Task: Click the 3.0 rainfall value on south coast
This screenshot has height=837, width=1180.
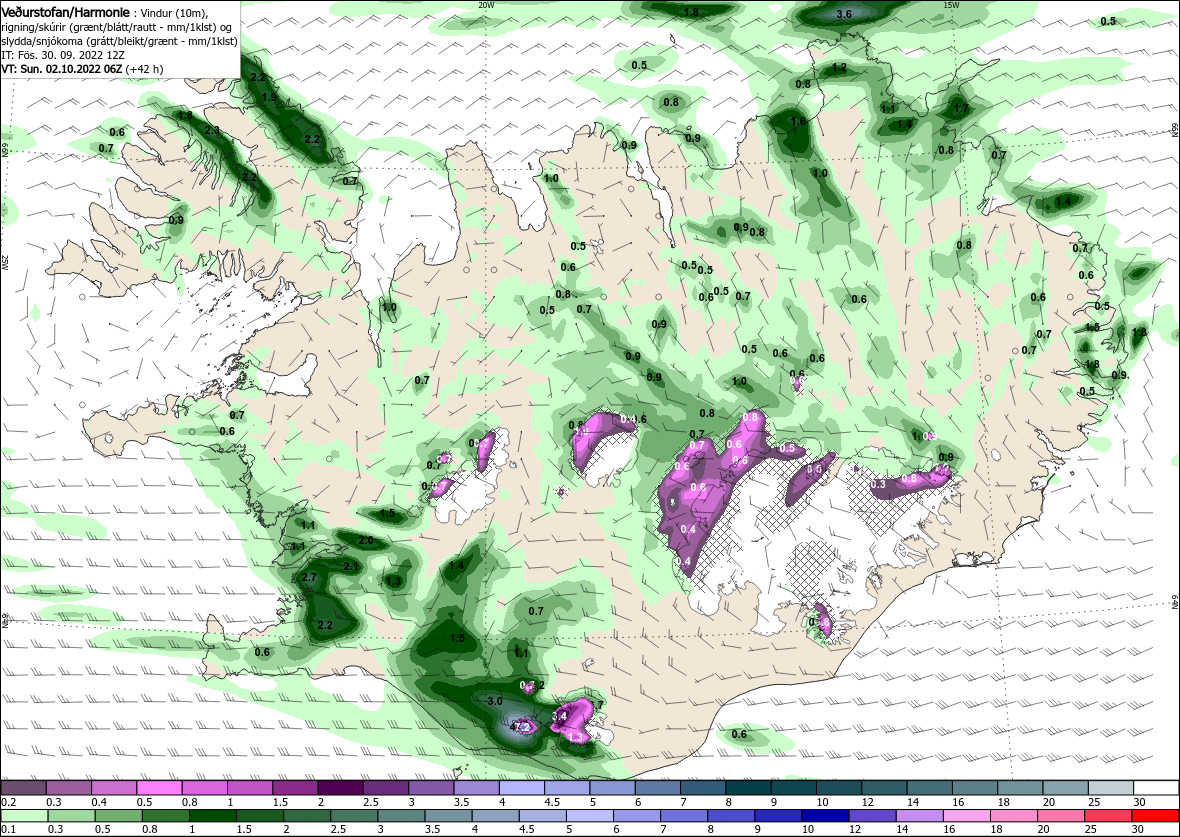Action: (495, 702)
